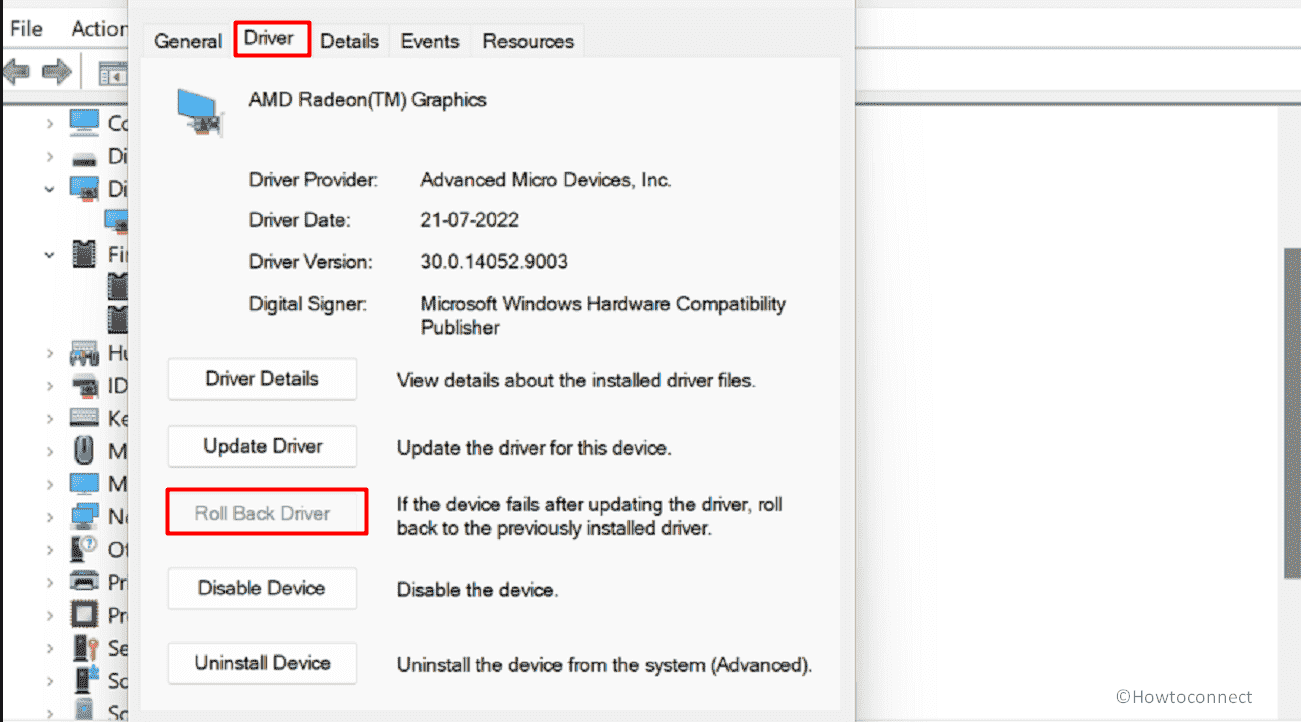
Task: Select the IDE controllers category icon
Action: [85, 385]
